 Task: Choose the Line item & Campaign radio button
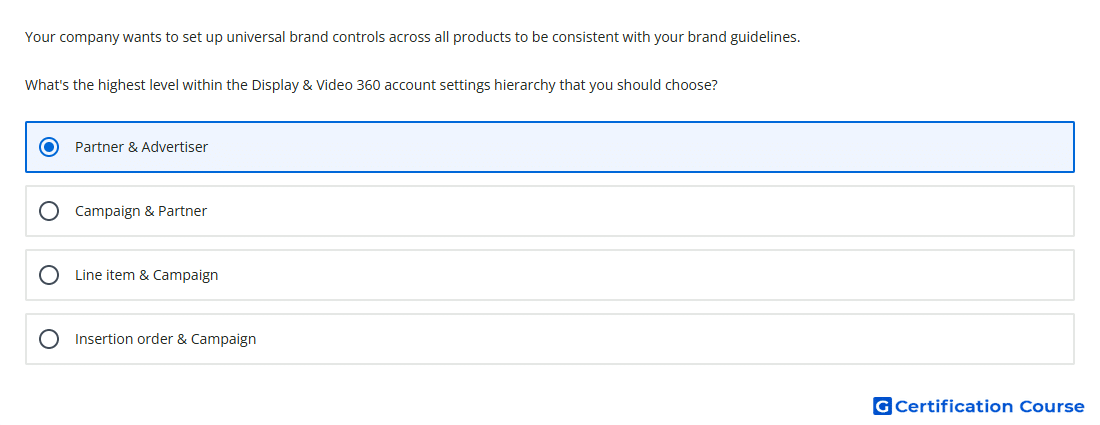tap(49, 275)
